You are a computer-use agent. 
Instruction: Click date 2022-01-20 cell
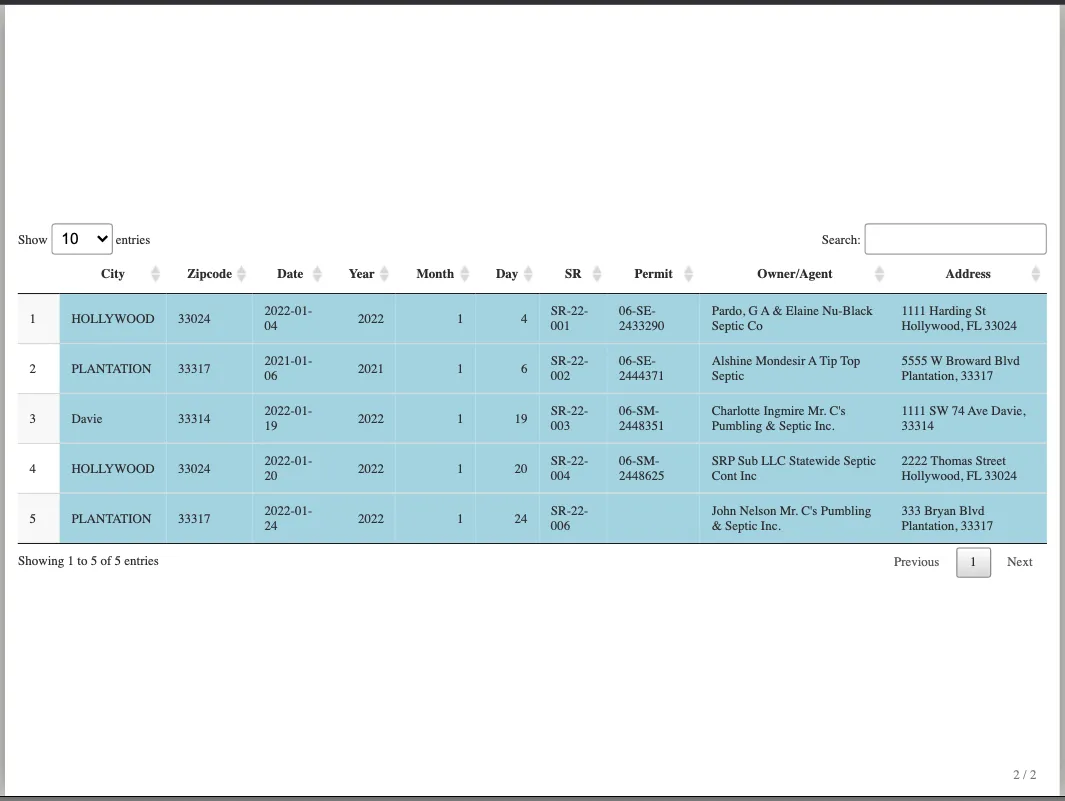(x=290, y=469)
